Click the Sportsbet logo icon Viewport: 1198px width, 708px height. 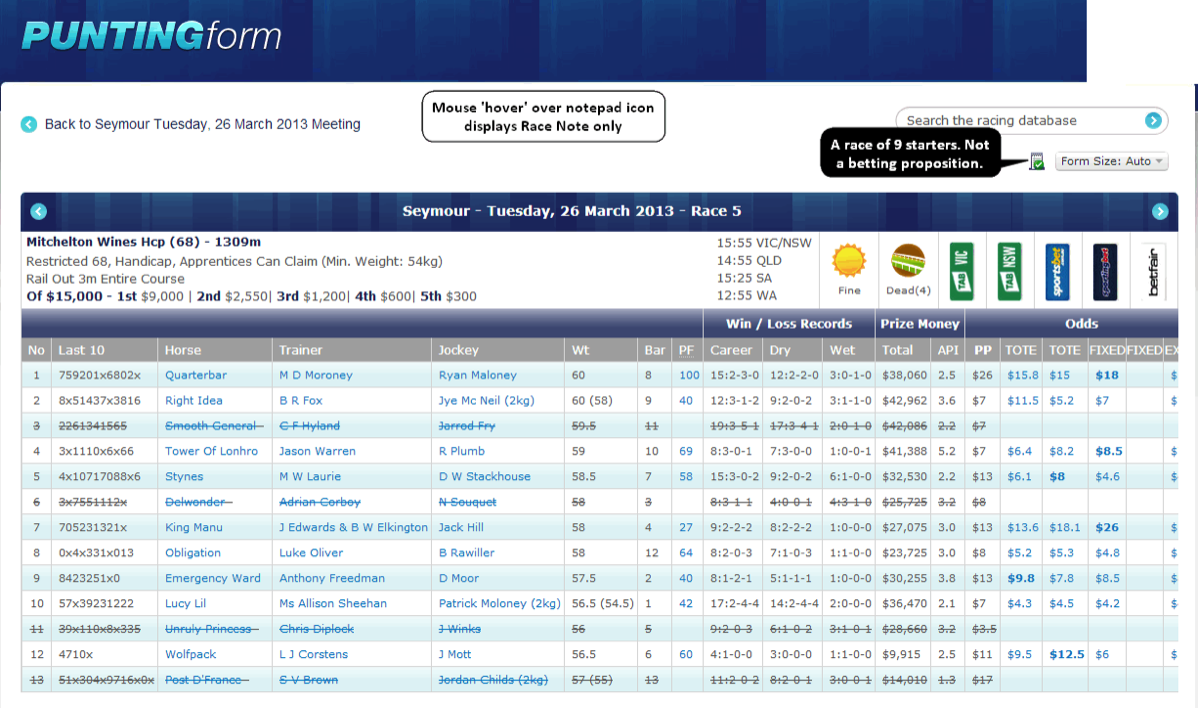coord(1057,270)
